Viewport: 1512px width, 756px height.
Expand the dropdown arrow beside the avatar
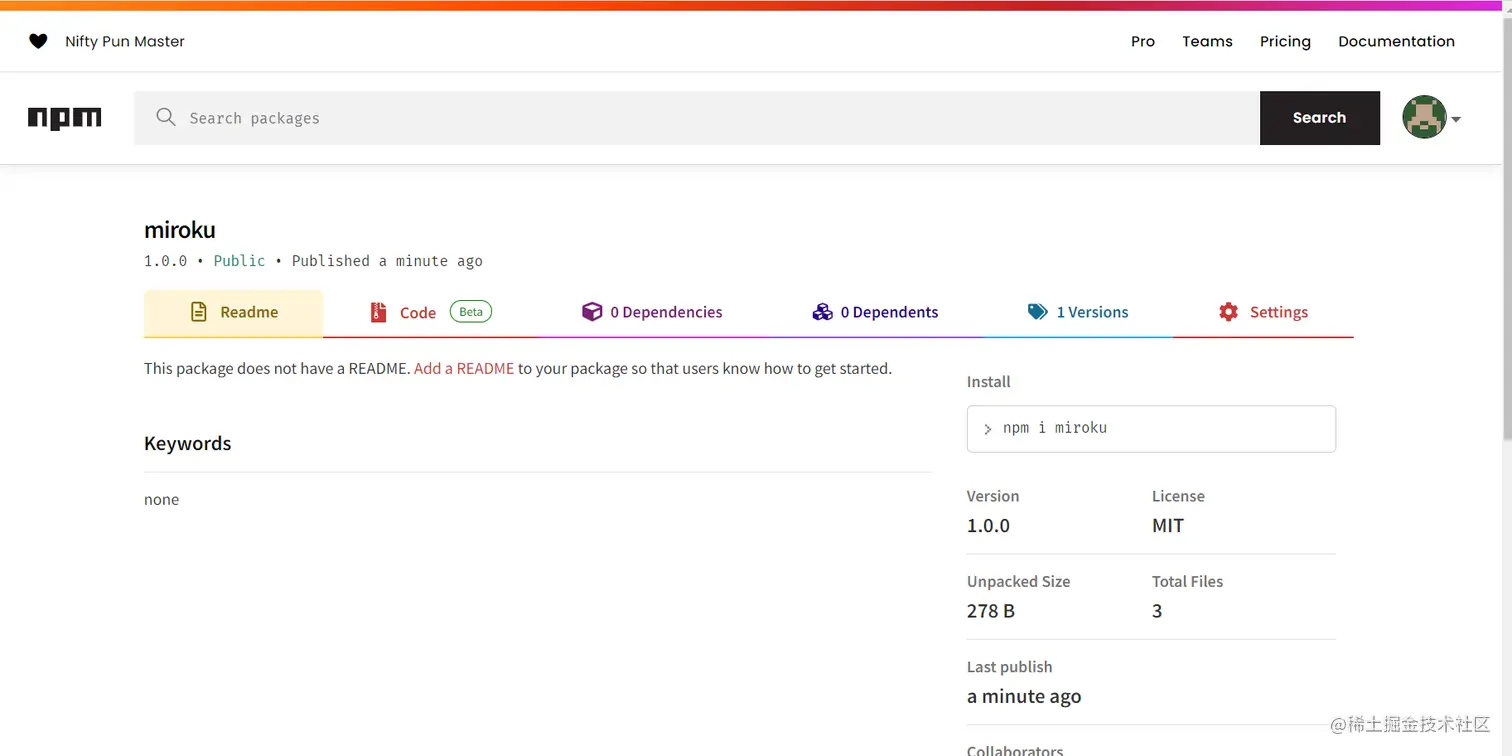(x=1456, y=119)
